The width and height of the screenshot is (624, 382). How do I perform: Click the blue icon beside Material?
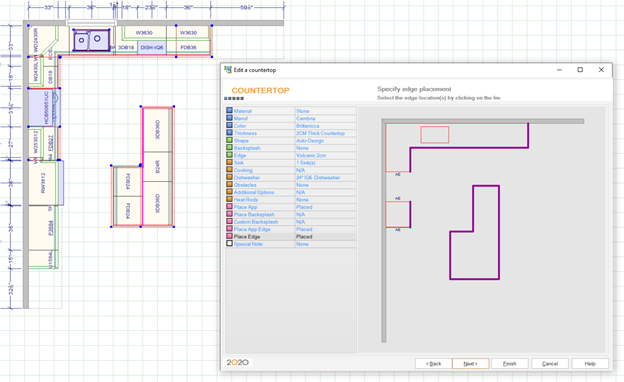tap(229, 111)
